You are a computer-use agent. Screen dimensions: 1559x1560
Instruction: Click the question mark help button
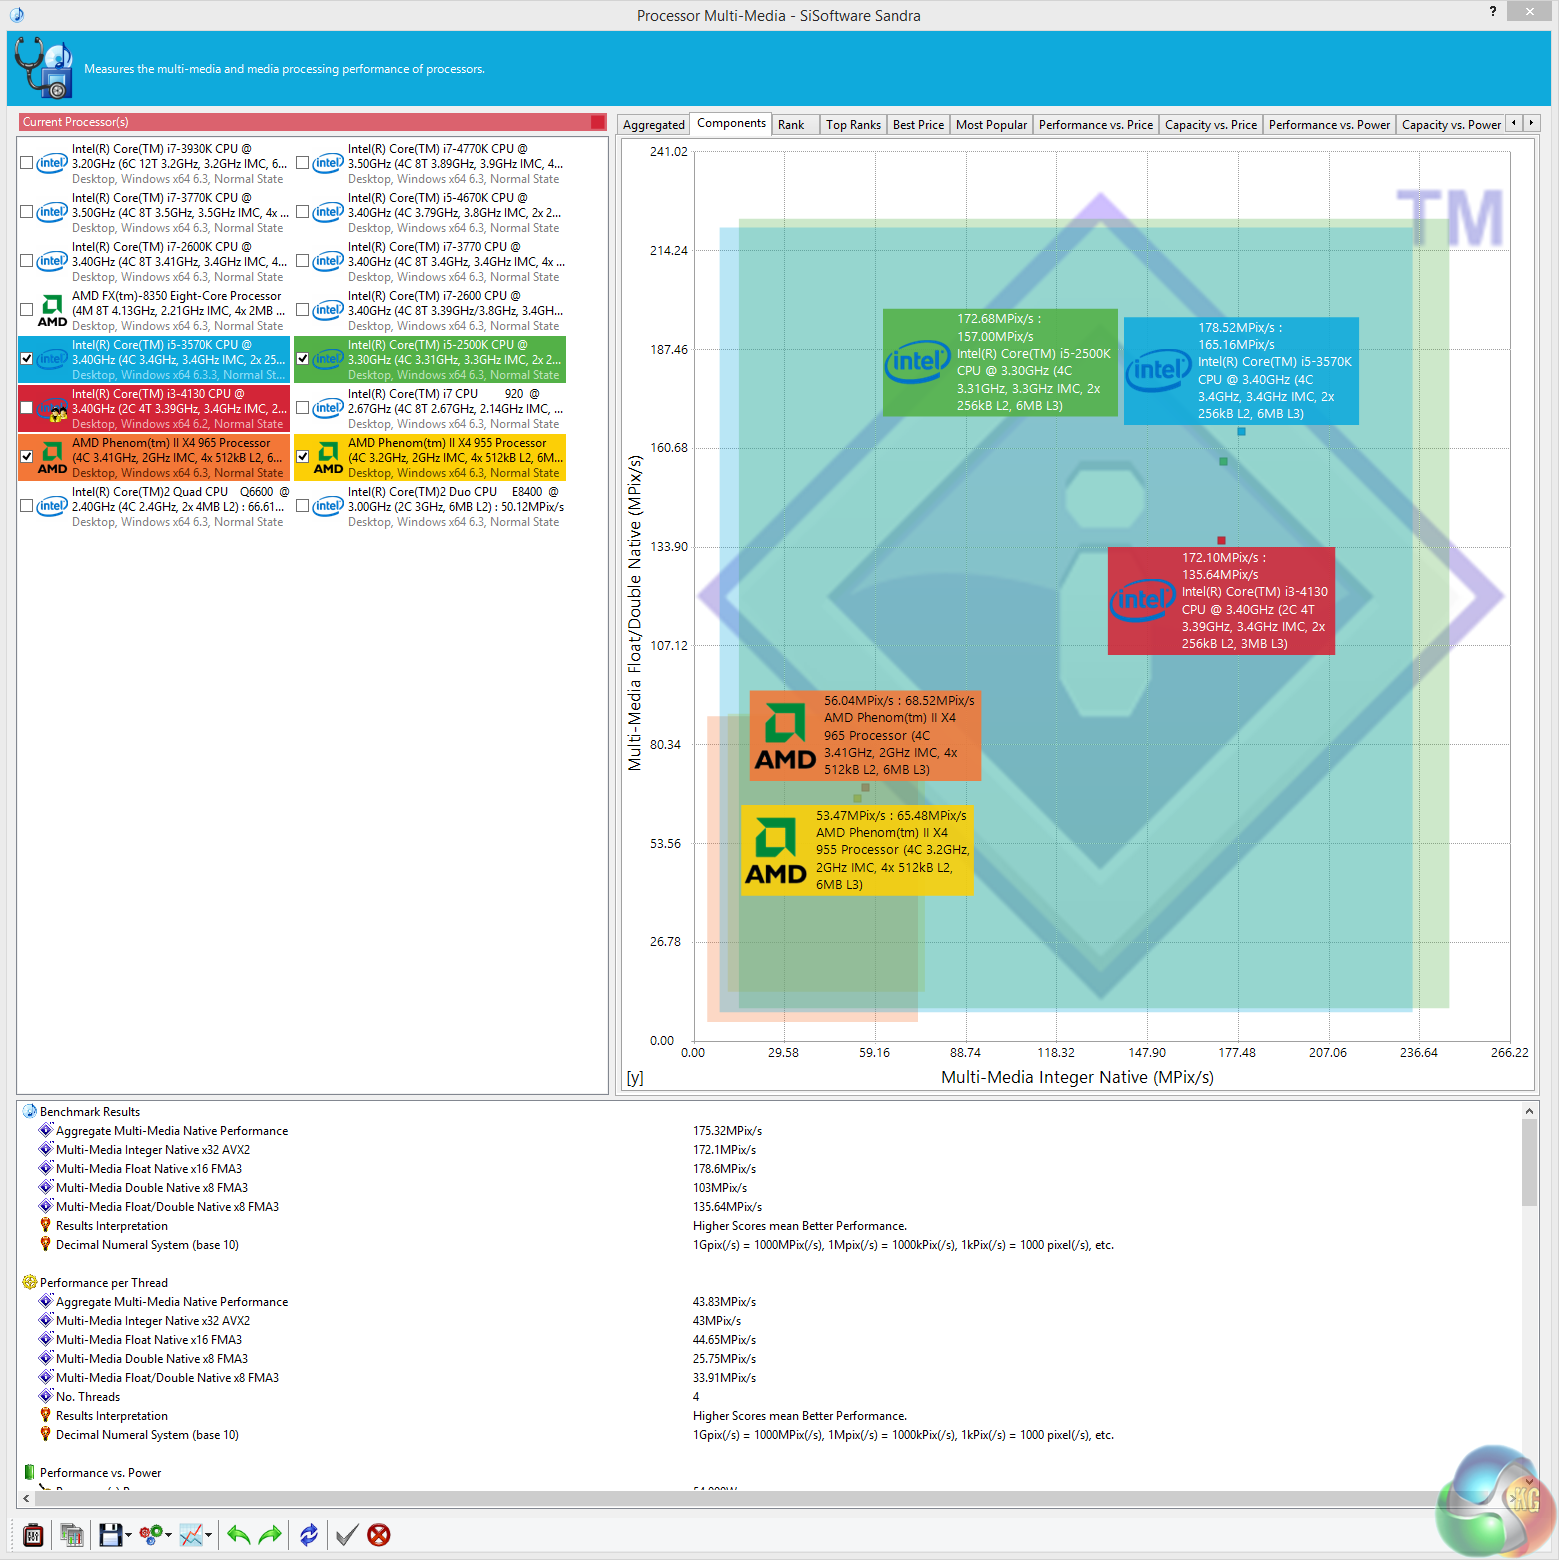(1493, 11)
